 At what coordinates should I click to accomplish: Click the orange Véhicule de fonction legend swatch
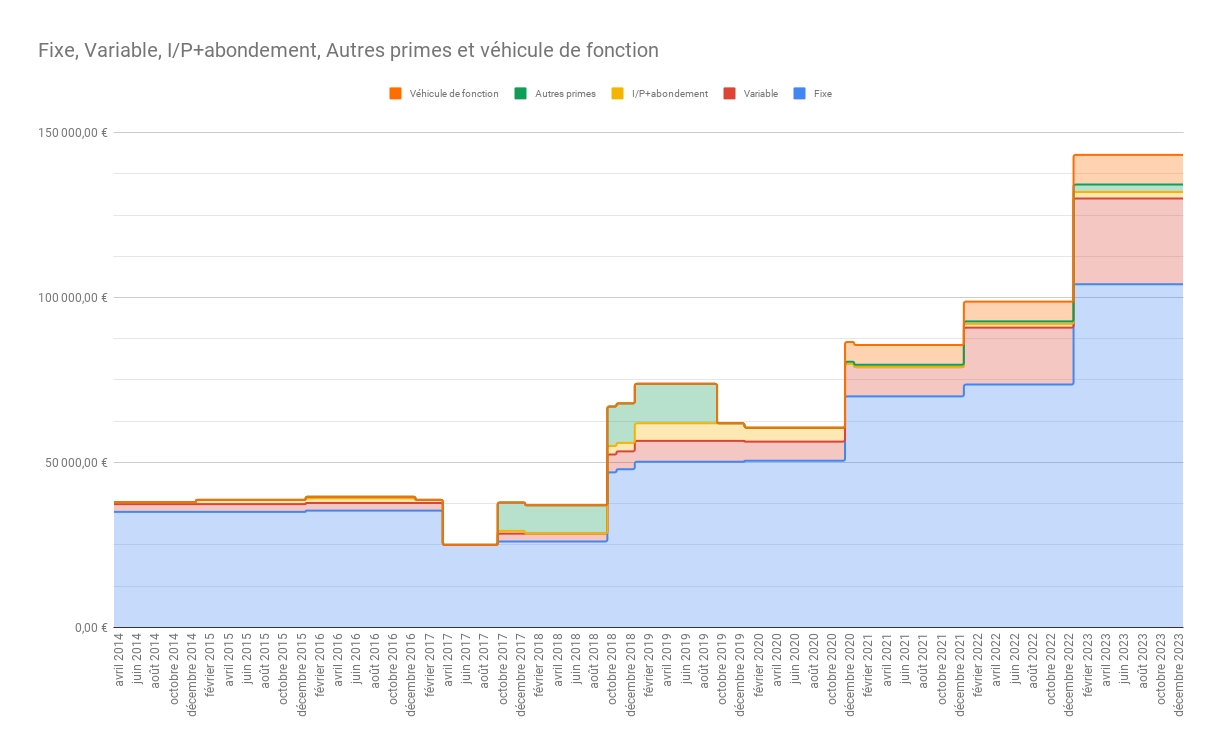395,94
